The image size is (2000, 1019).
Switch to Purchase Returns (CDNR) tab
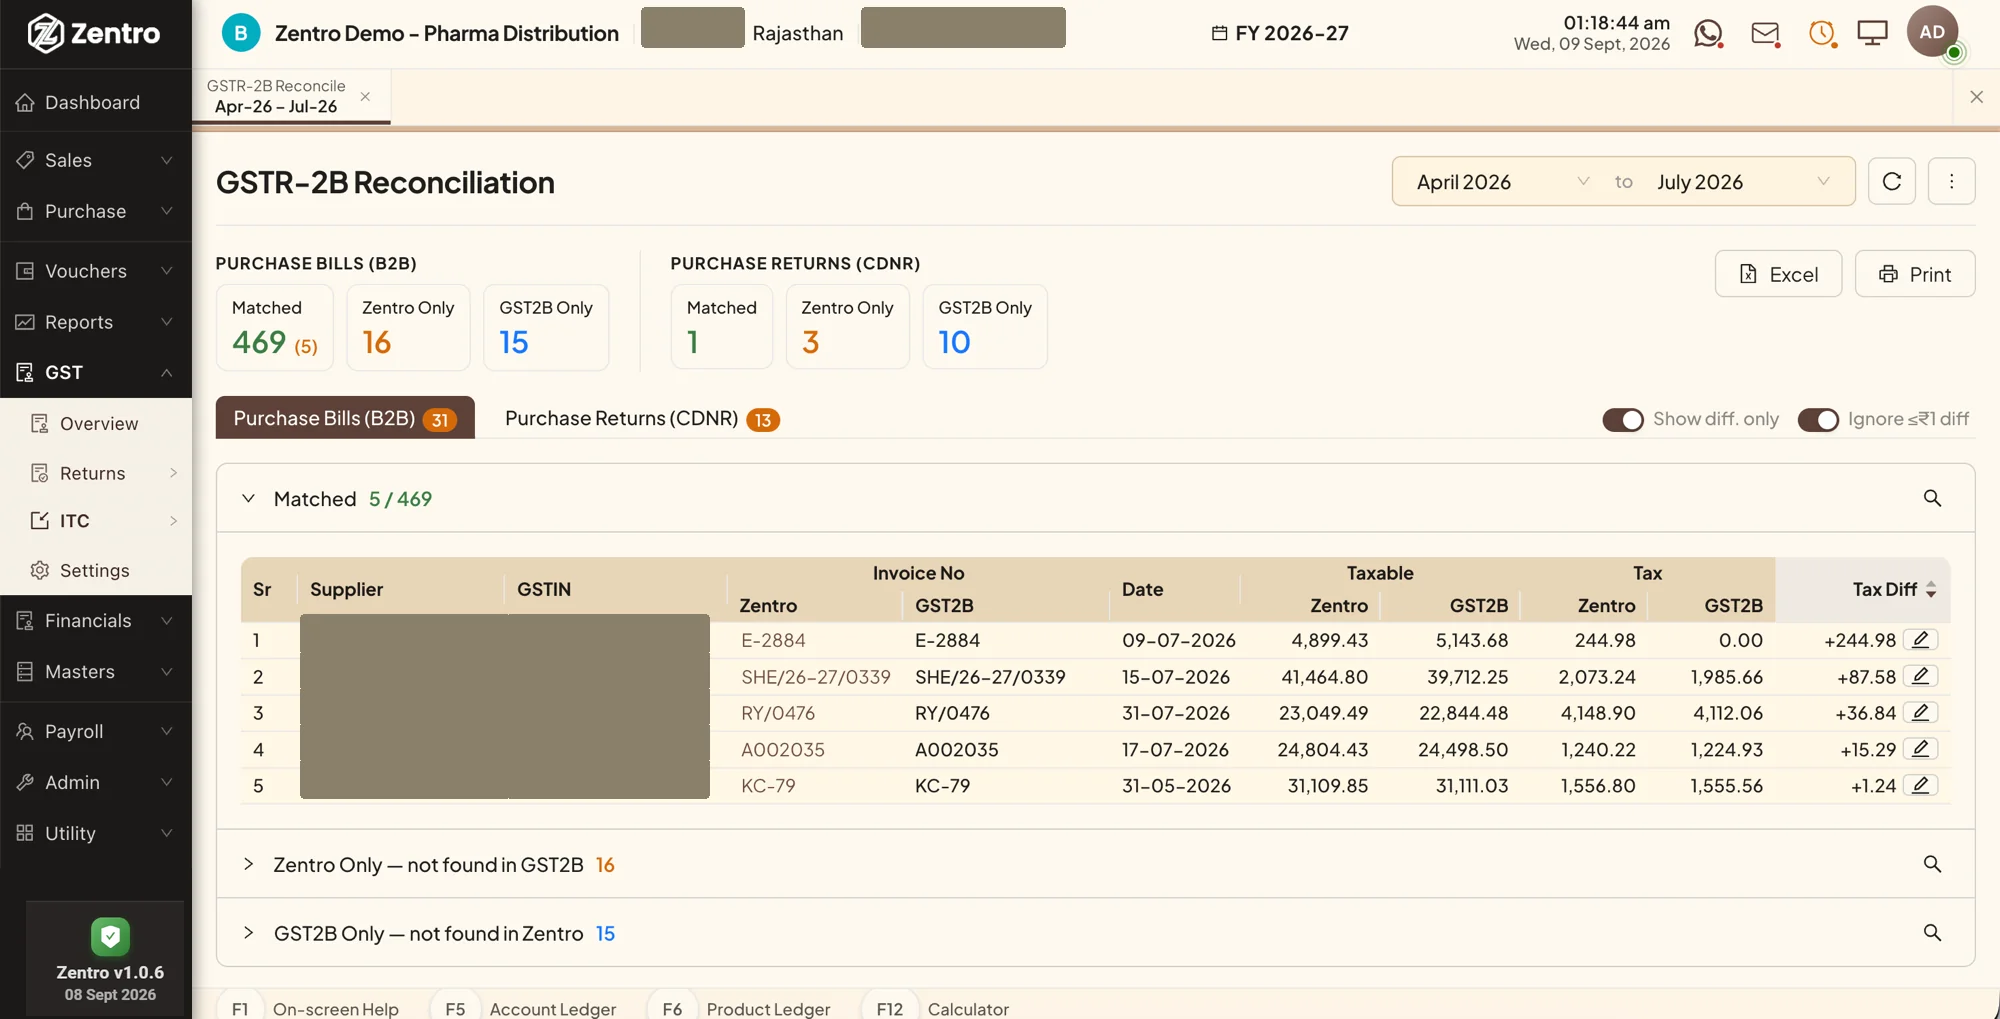[x=642, y=419]
